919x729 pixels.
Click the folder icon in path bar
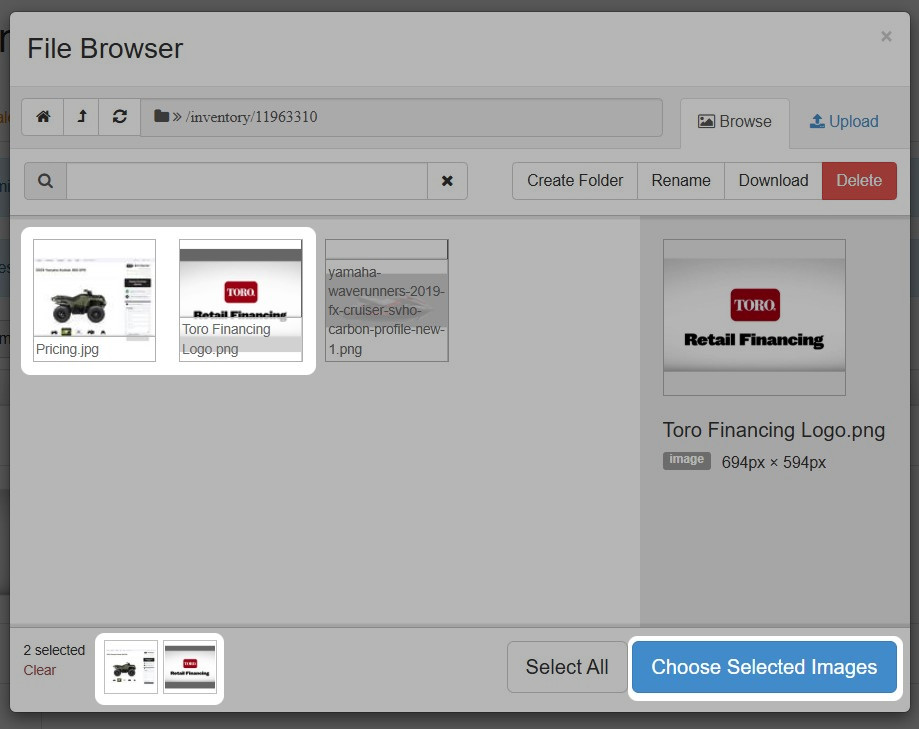pos(161,117)
